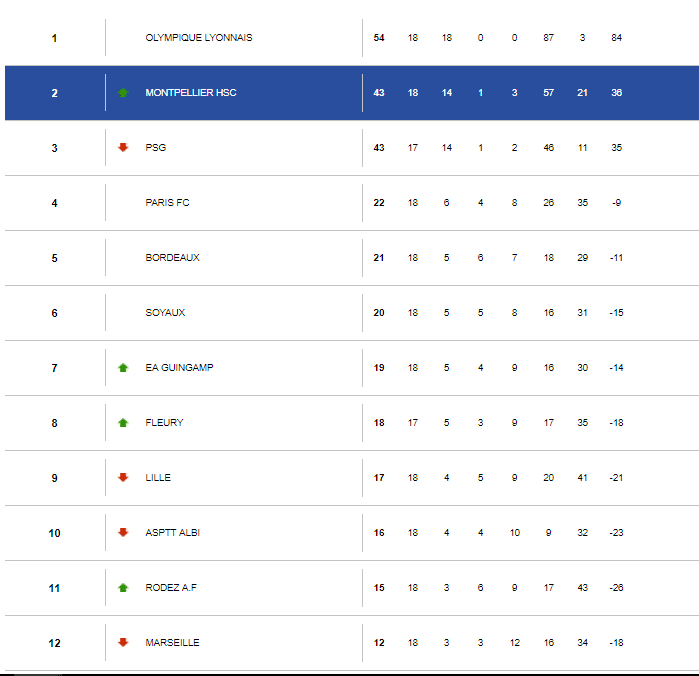
Task: Click the red down arrow beside ASPTT Albi
Action: point(123,532)
